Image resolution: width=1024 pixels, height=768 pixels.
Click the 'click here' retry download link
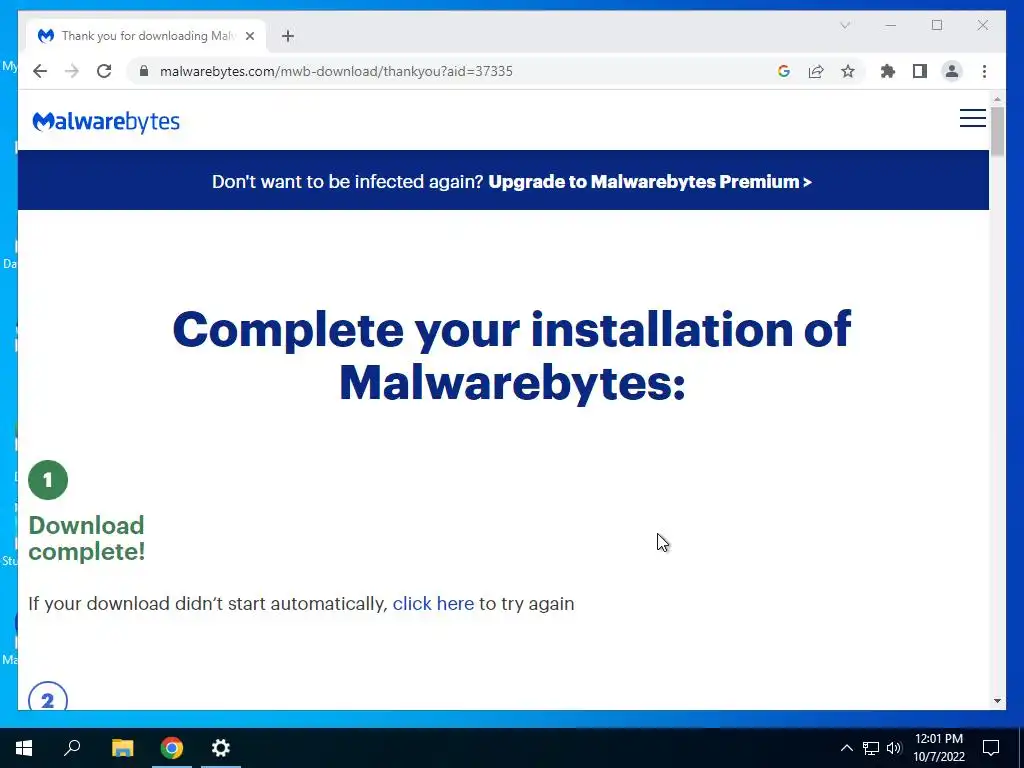pos(433,603)
